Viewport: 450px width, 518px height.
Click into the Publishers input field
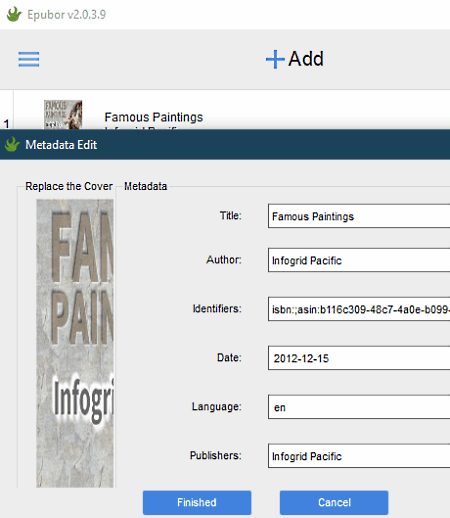point(359,456)
